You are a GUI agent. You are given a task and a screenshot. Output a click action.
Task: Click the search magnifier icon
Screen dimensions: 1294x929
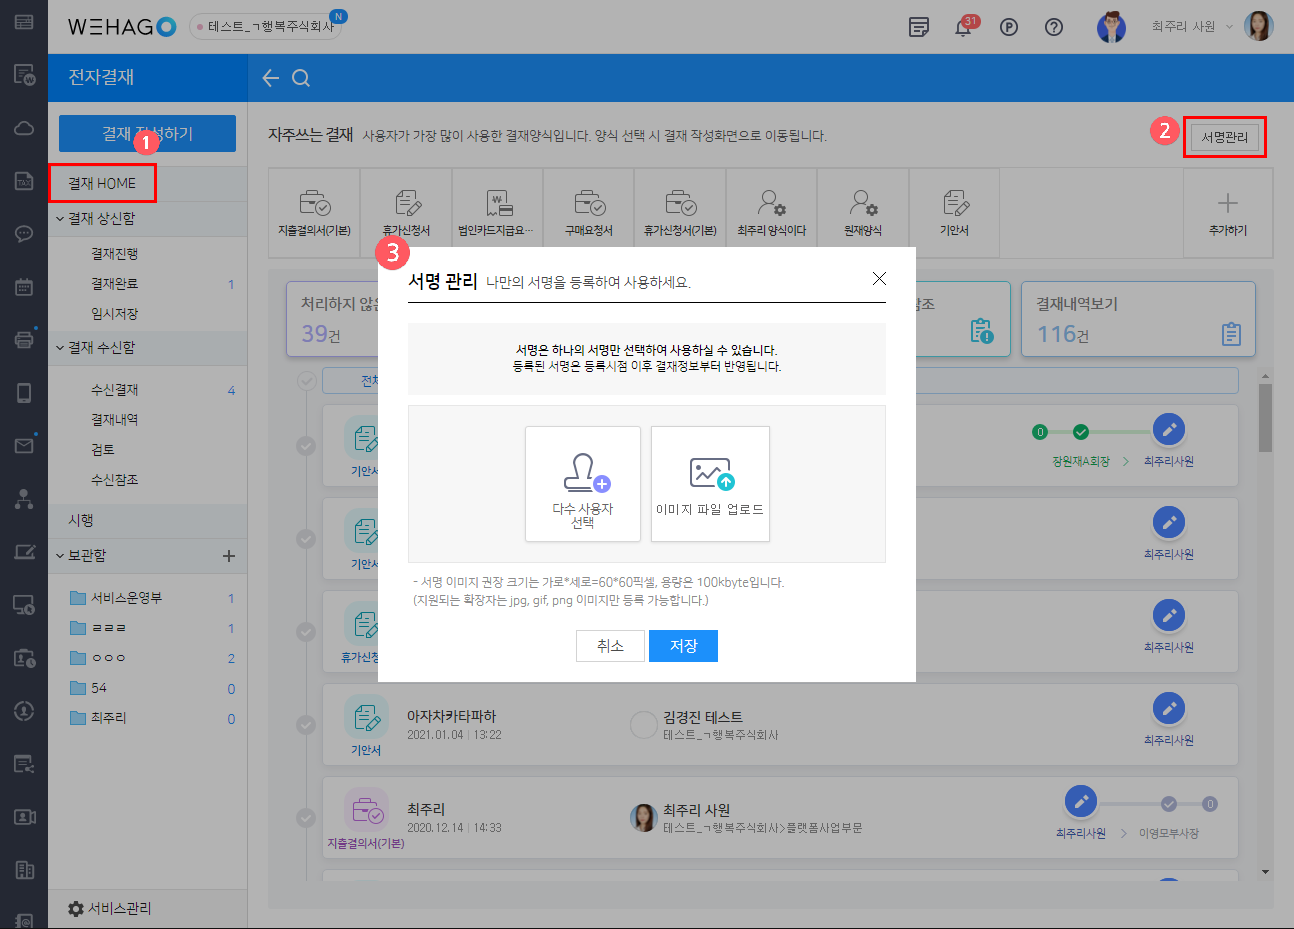[x=301, y=78]
